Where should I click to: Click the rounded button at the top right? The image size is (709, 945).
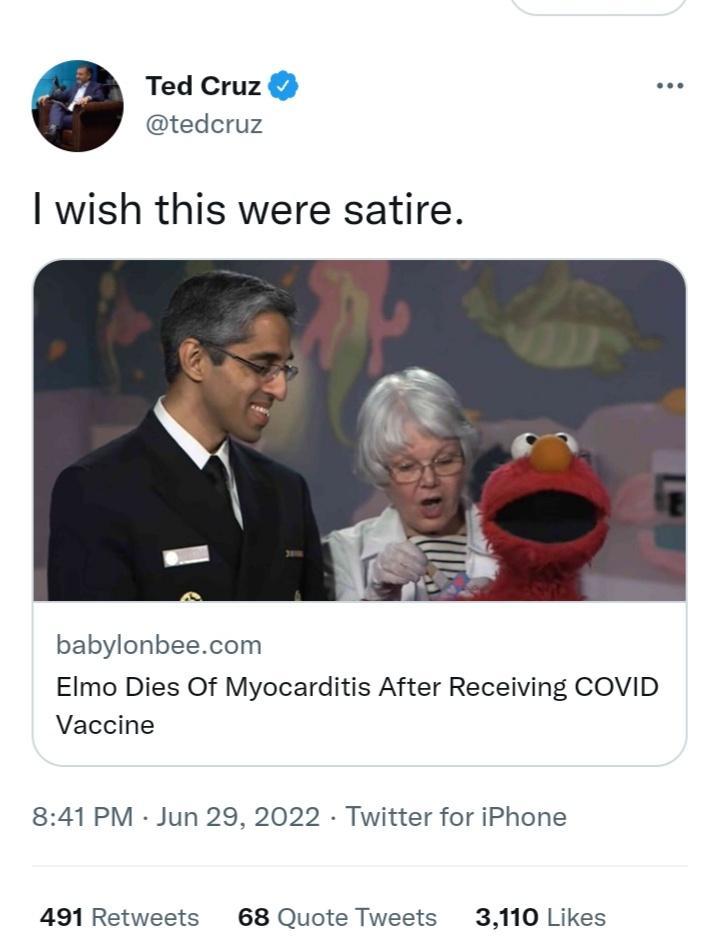(x=598, y=8)
